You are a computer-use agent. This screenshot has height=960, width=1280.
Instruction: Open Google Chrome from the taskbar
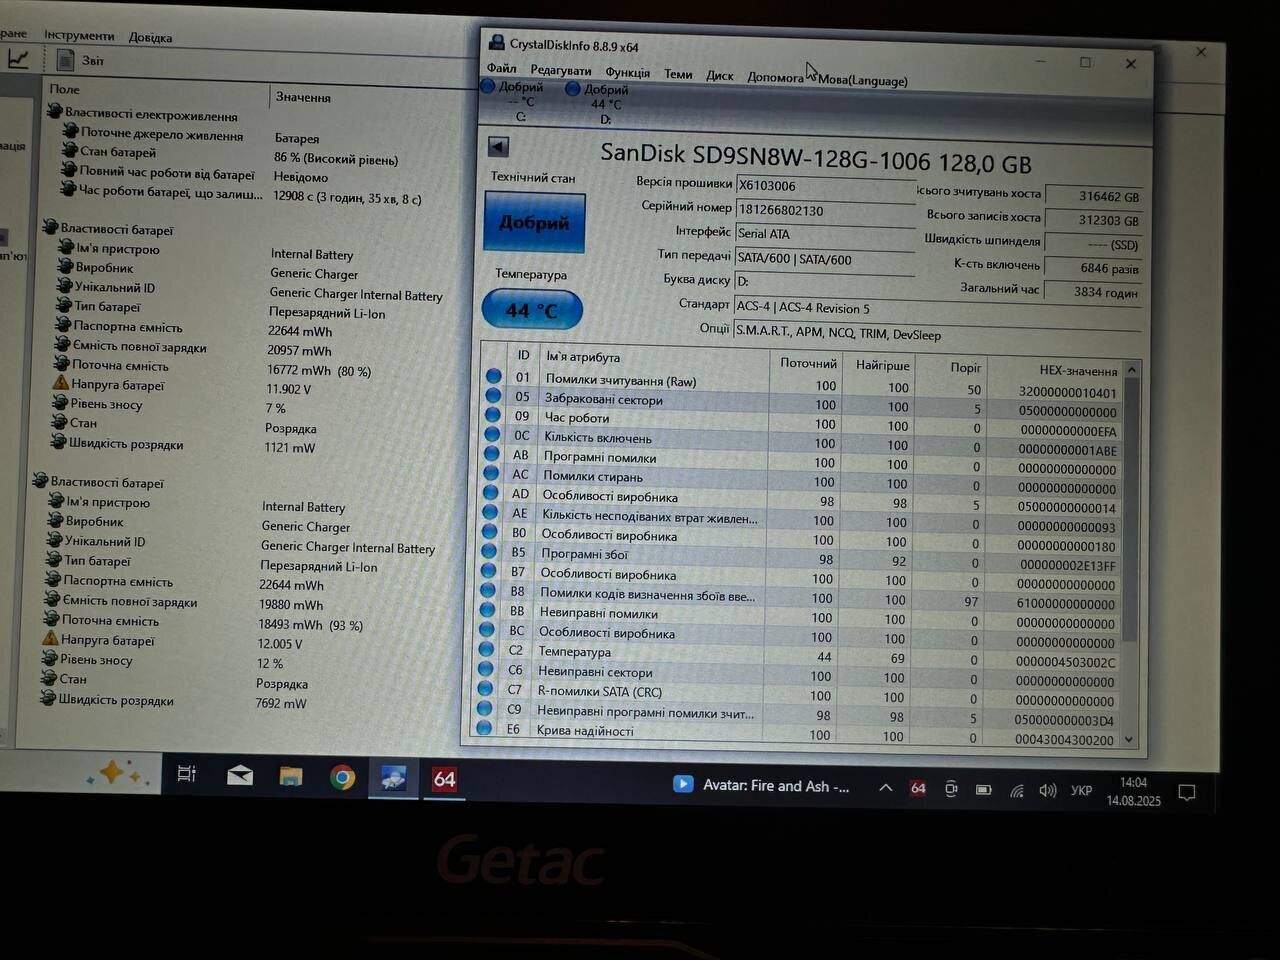[x=342, y=777]
